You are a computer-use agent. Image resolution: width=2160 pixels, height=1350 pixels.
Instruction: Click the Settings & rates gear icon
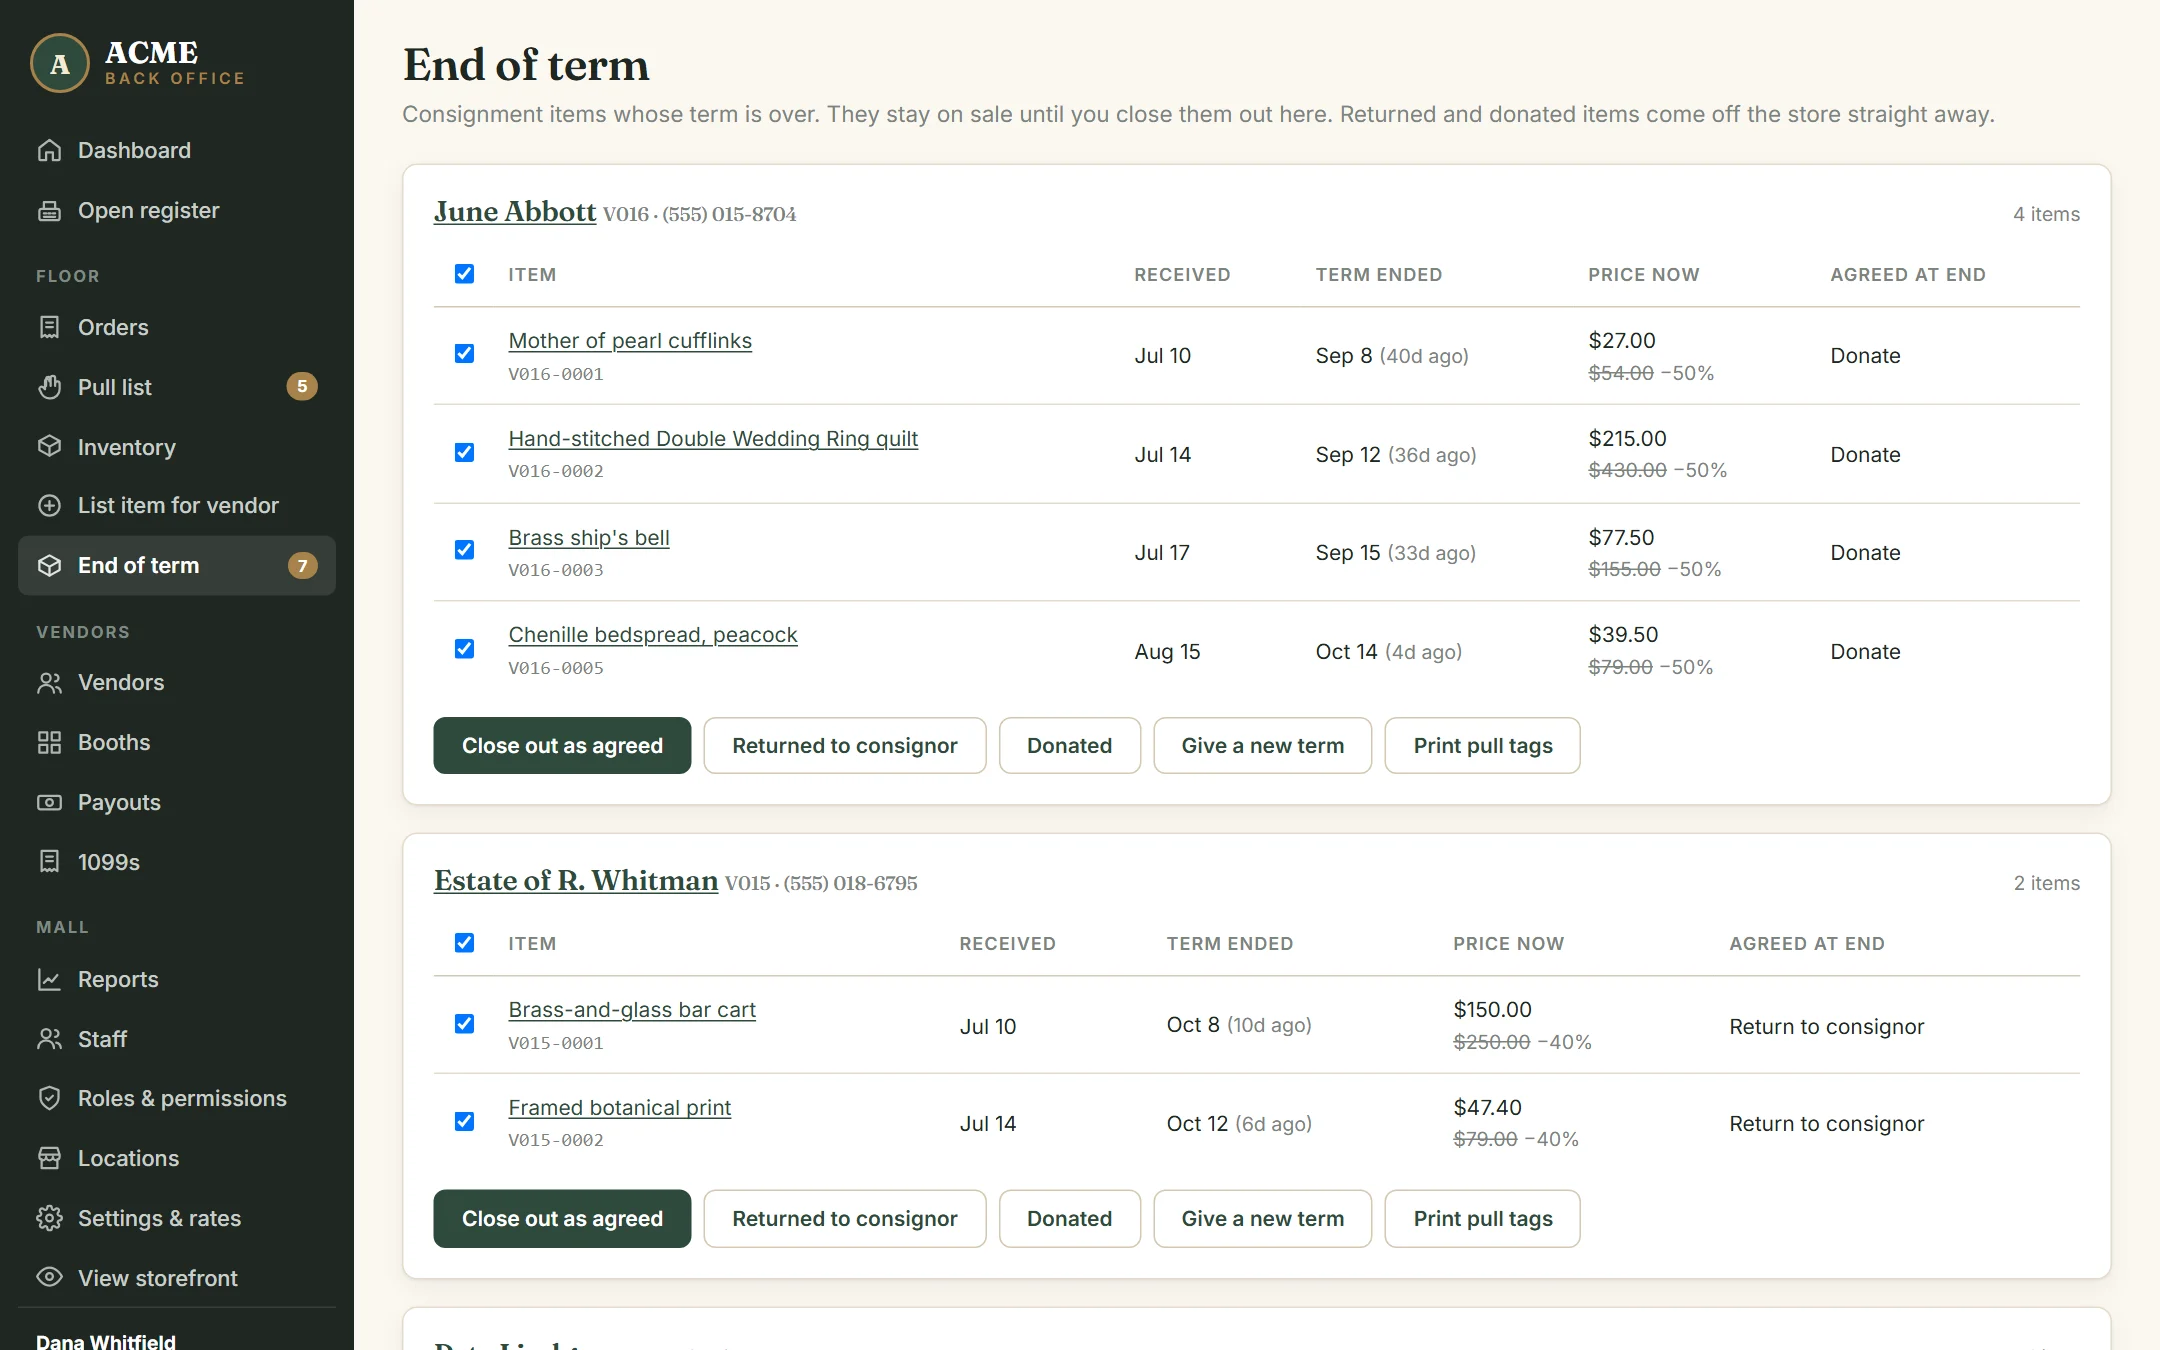(49, 1218)
